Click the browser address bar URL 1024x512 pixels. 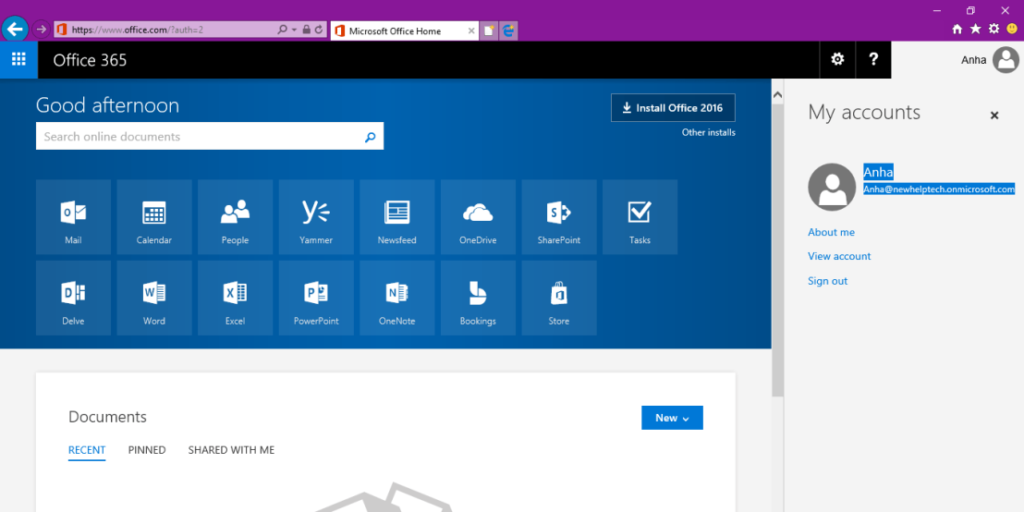138,30
